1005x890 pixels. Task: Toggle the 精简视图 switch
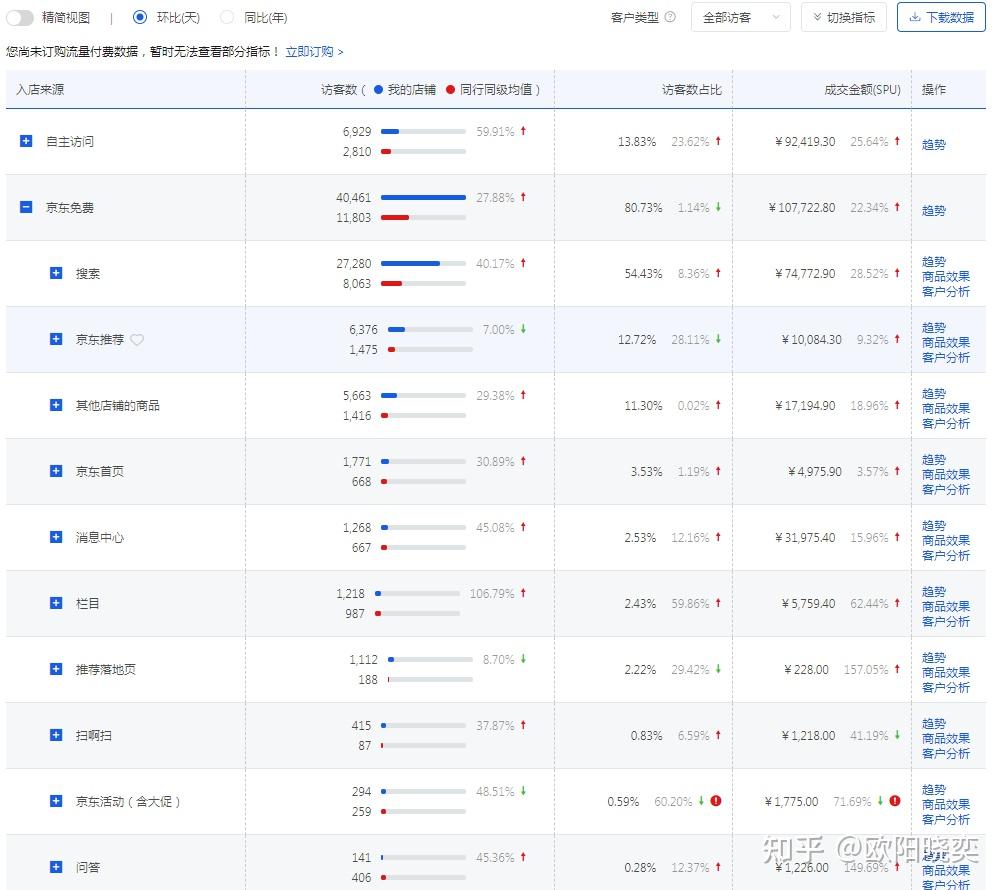(x=20, y=17)
